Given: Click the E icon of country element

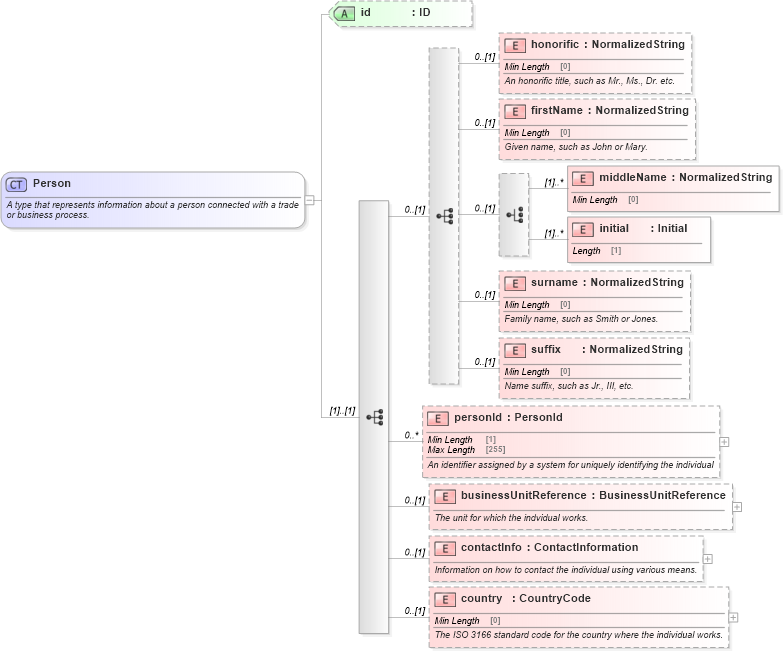Looking at the screenshot, I should click(x=444, y=600).
